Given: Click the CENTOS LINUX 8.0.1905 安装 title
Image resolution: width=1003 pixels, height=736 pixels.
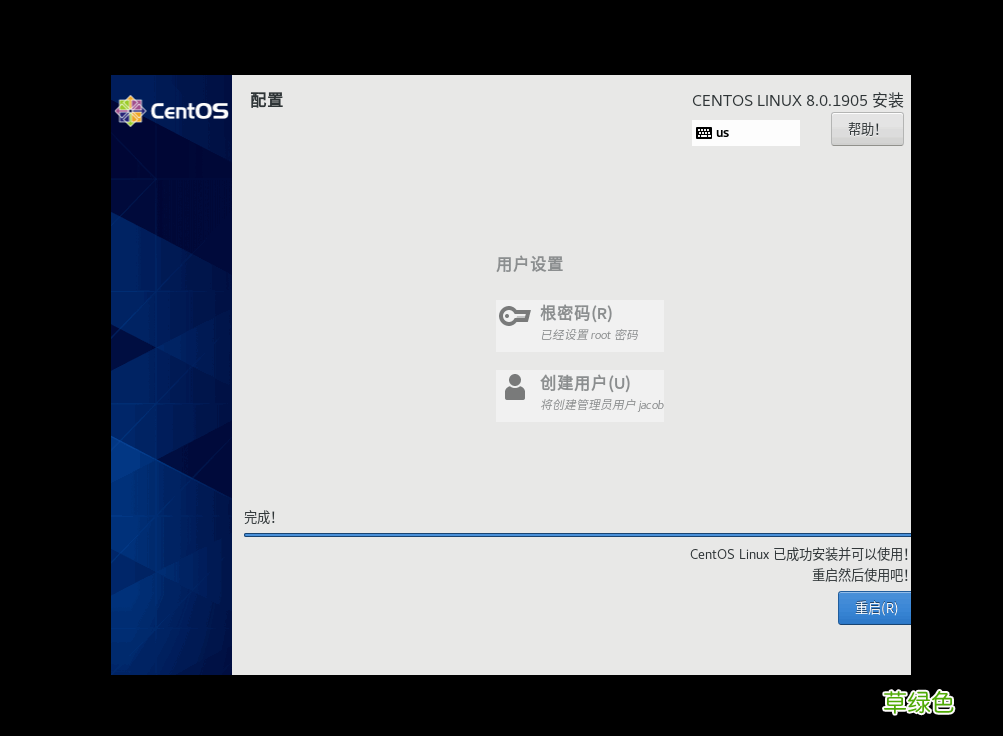Looking at the screenshot, I should tap(797, 100).
